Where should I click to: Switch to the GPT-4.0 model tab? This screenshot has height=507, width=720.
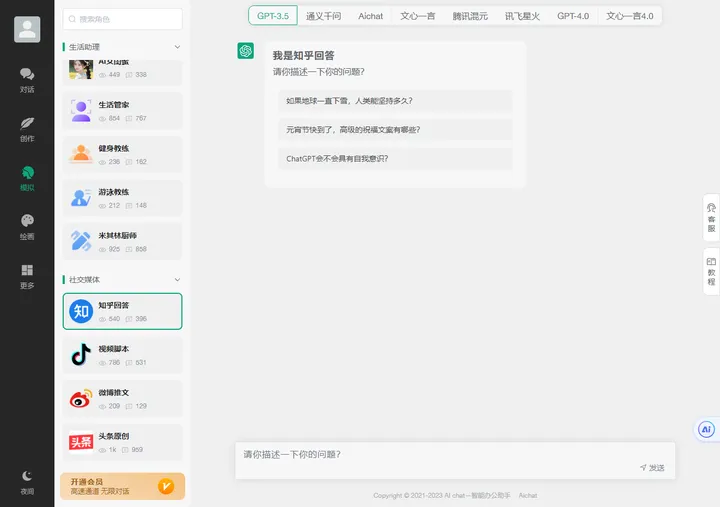573,16
